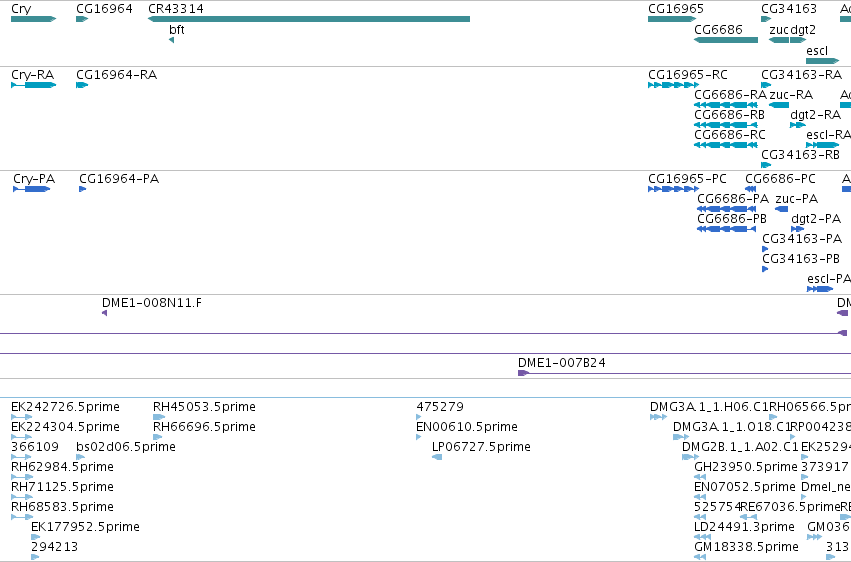This screenshot has height=562, width=851.
Task: Click protein CG6686-PC
Action: 780,179
